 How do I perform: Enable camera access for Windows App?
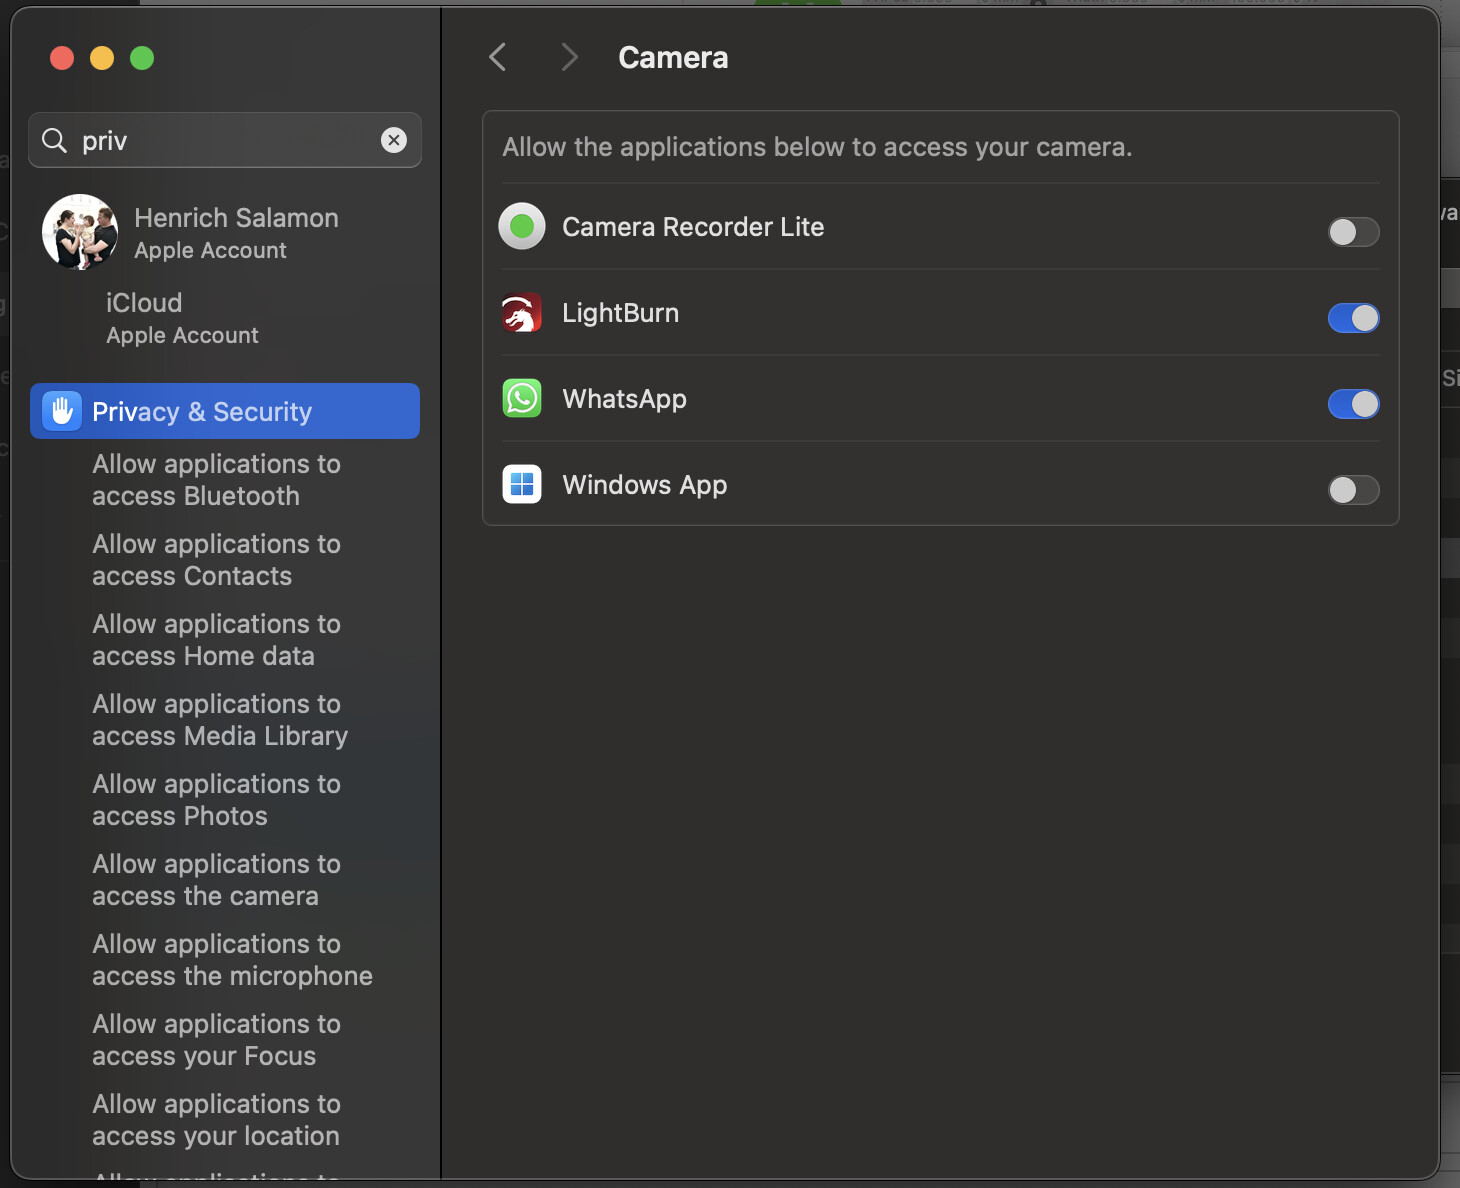1353,490
